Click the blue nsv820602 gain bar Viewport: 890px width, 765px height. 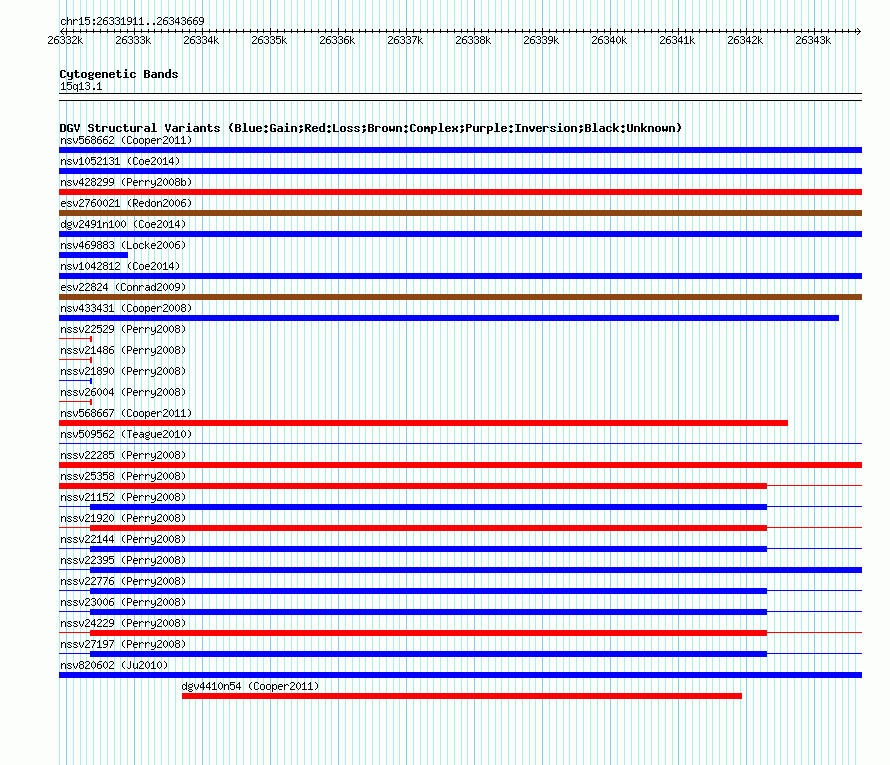coord(460,675)
